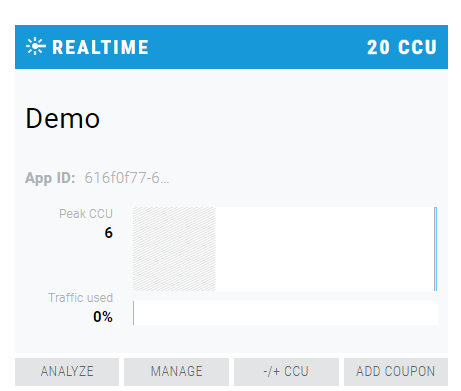Click the Traffic used 0% value
This screenshot has width=461, height=391.
pos(103,317)
